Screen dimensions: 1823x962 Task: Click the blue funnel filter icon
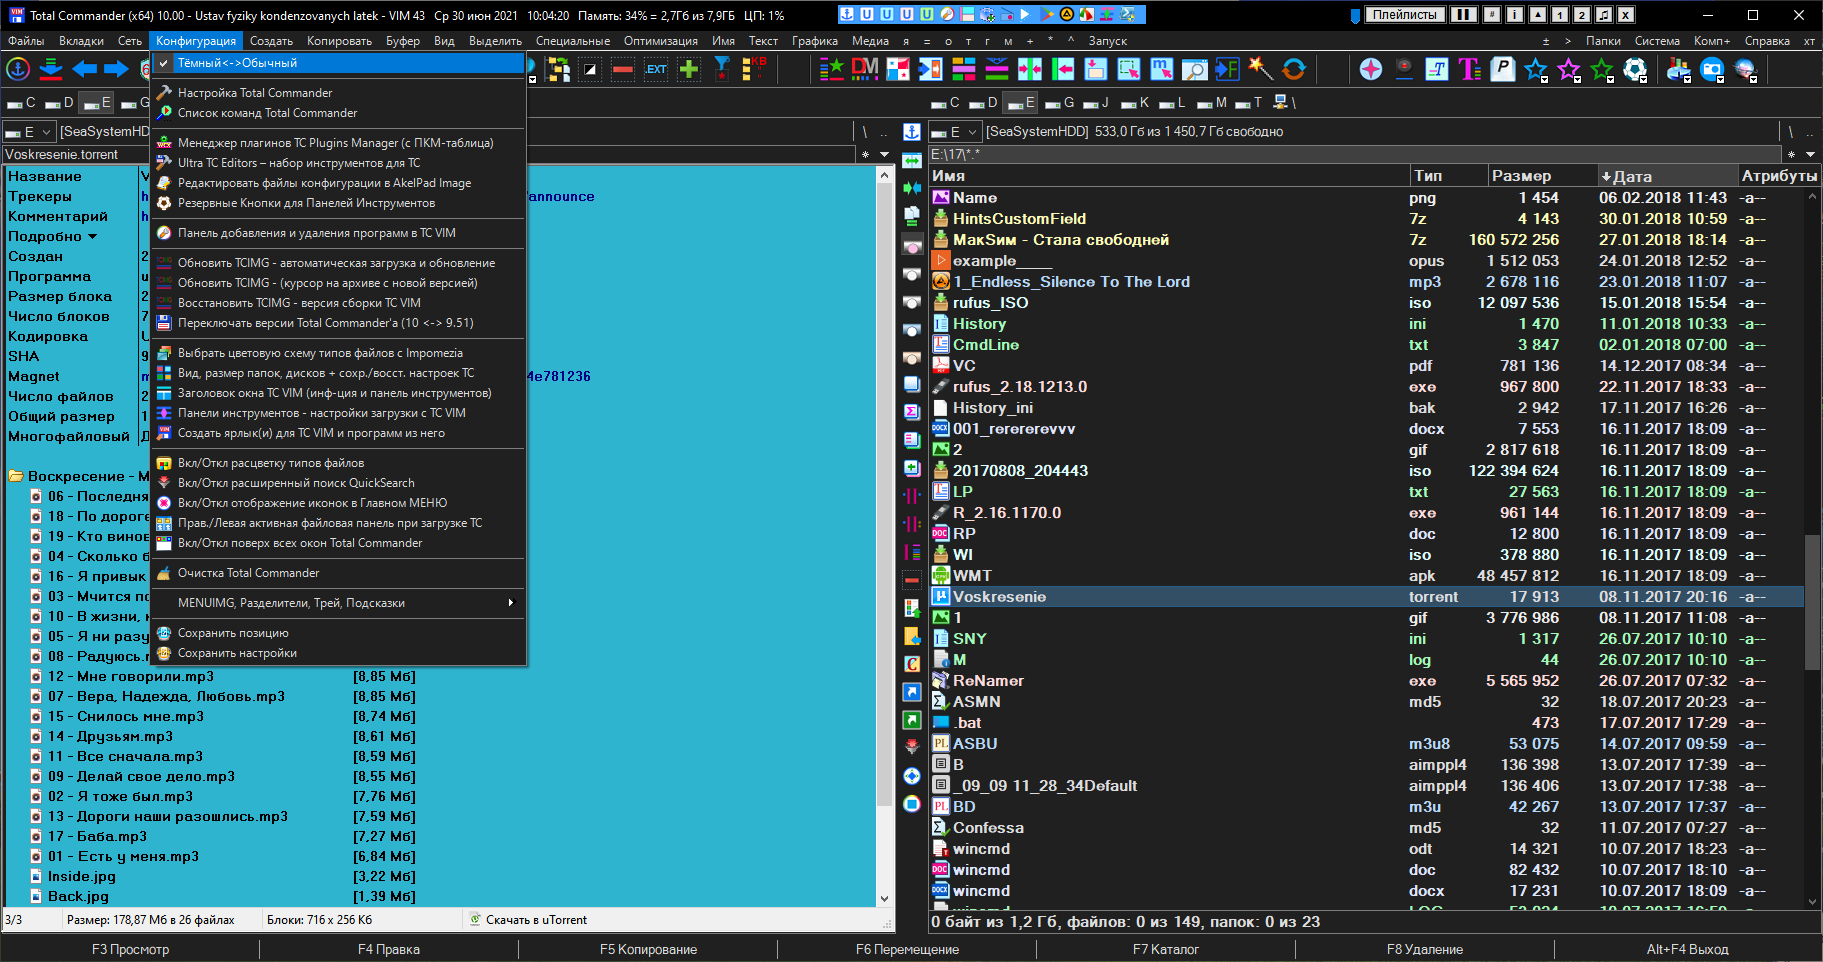click(722, 69)
